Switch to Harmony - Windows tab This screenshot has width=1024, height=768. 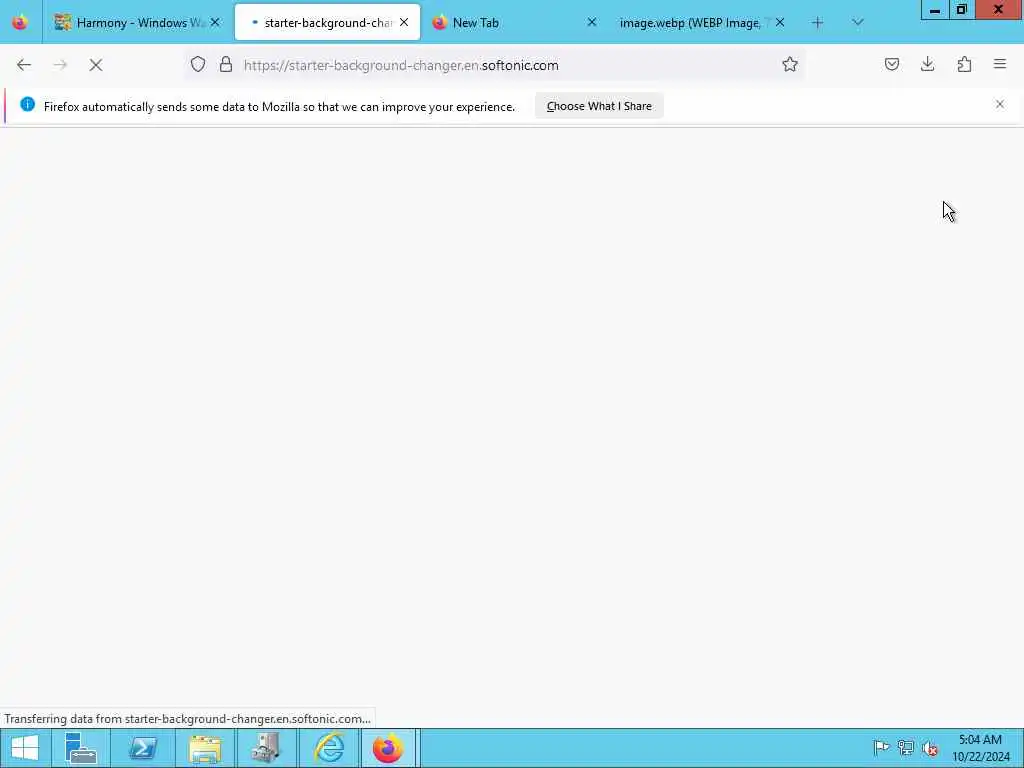137,22
